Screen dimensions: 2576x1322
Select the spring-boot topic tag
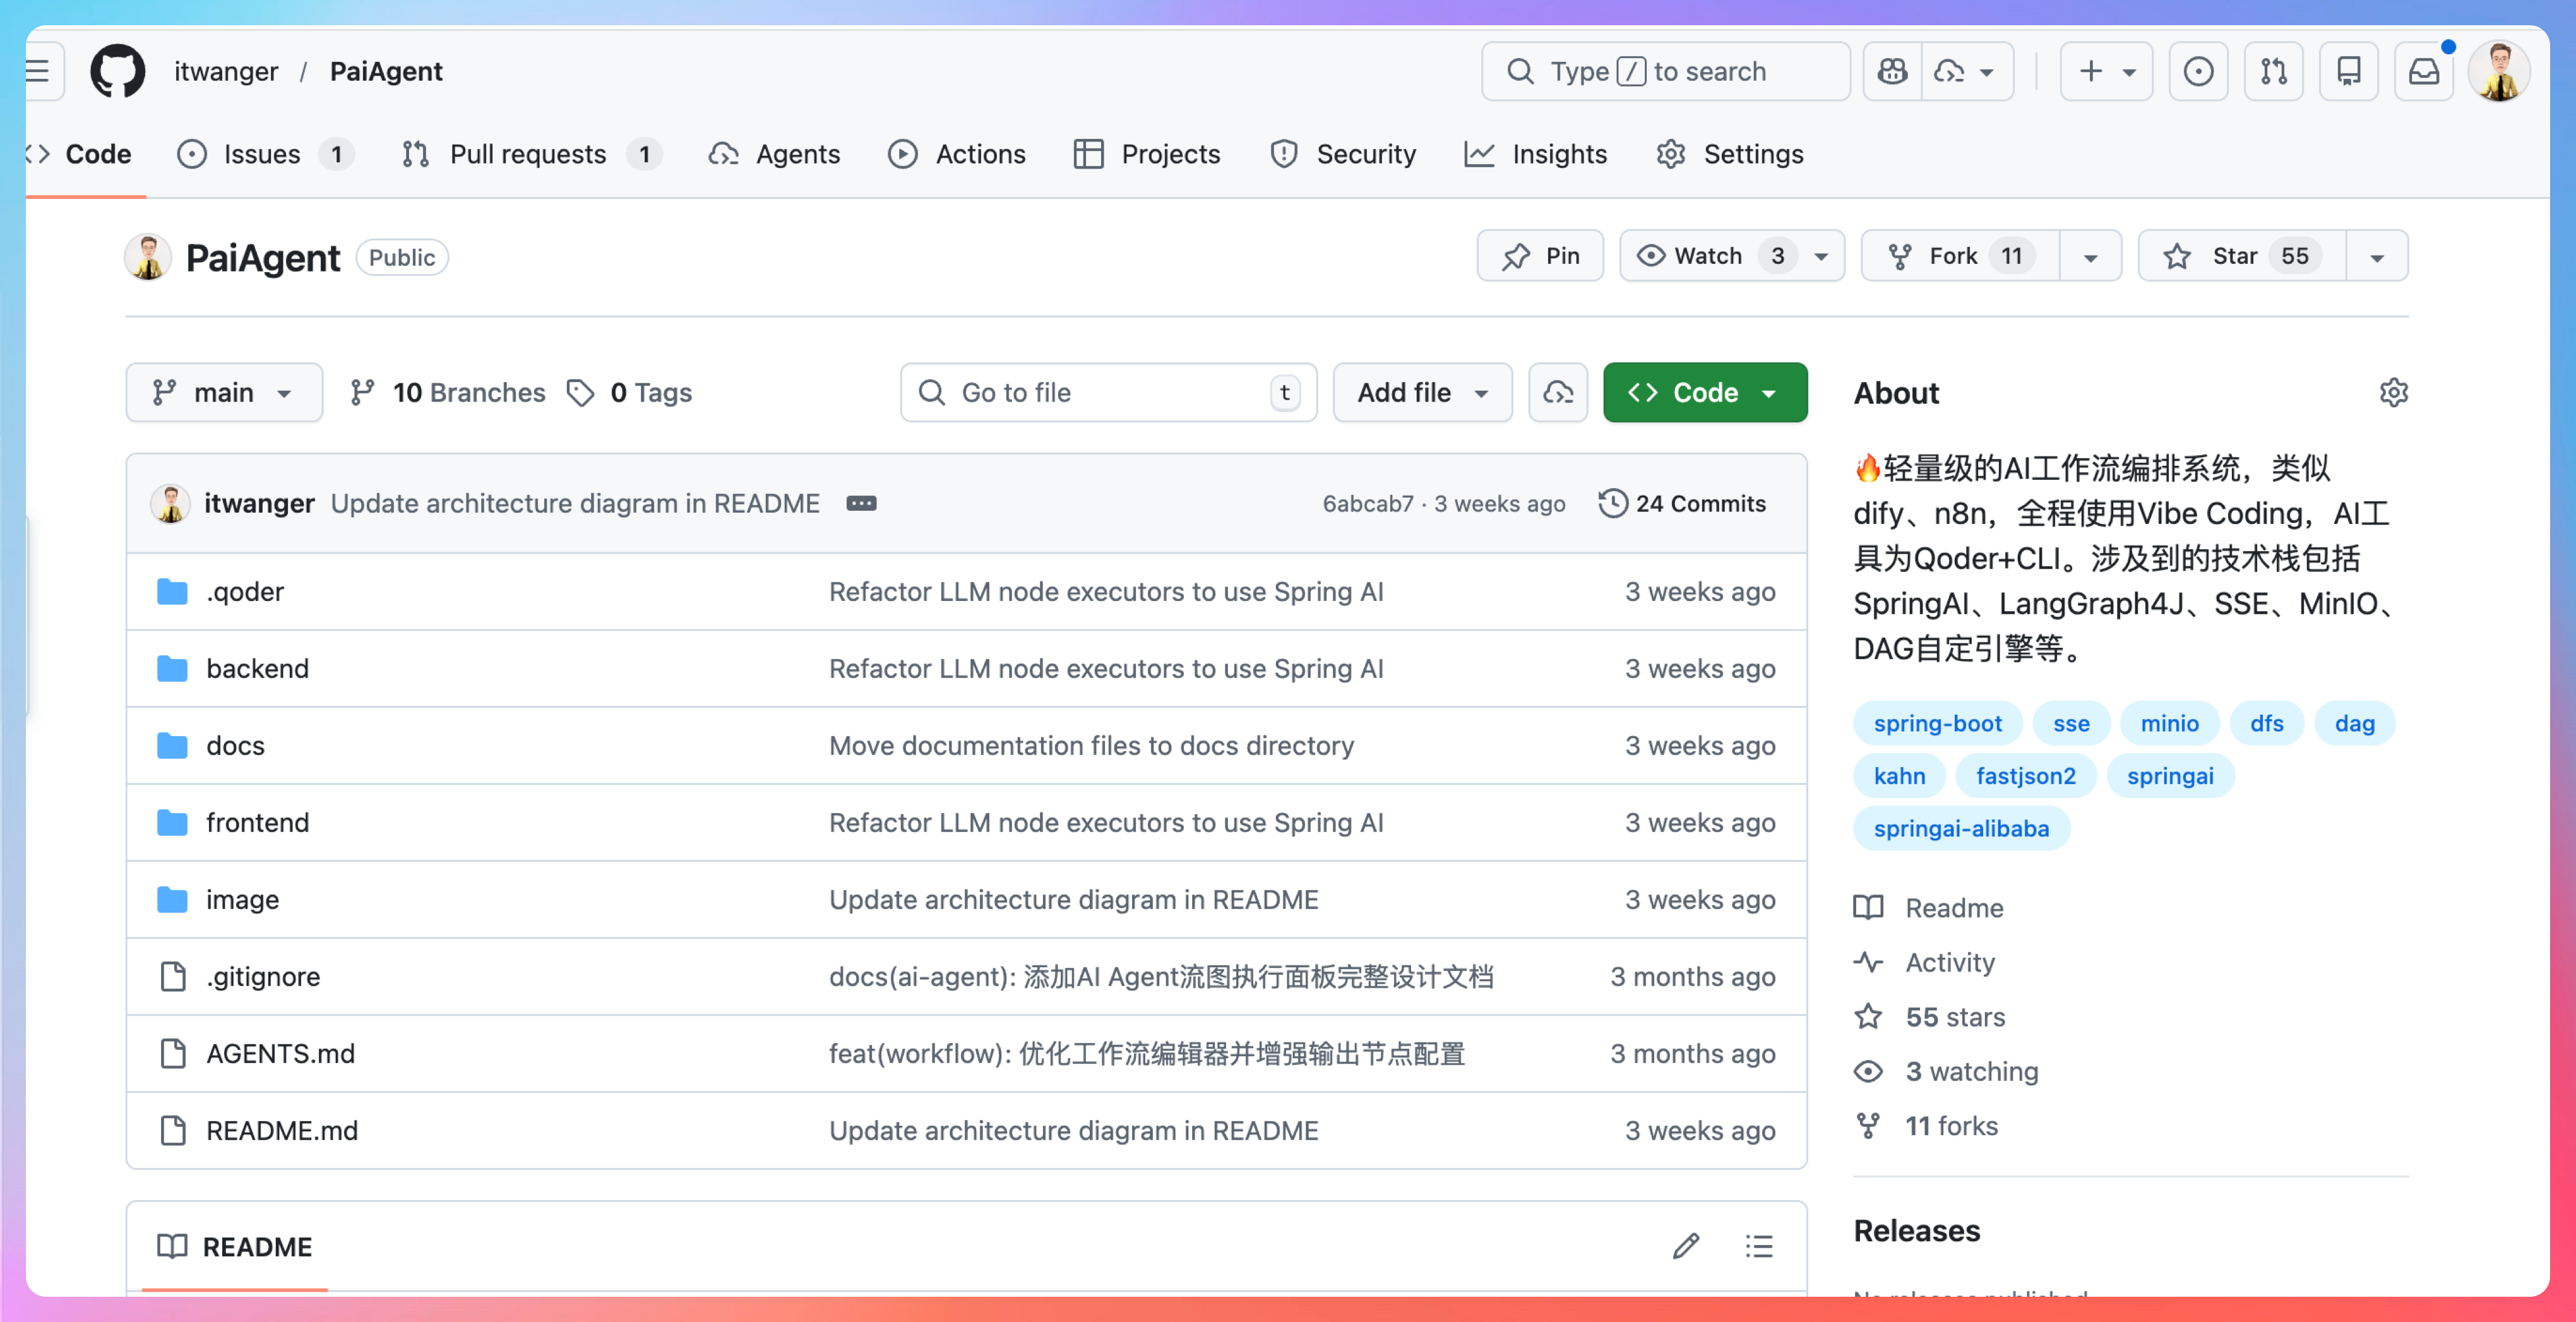1937,723
